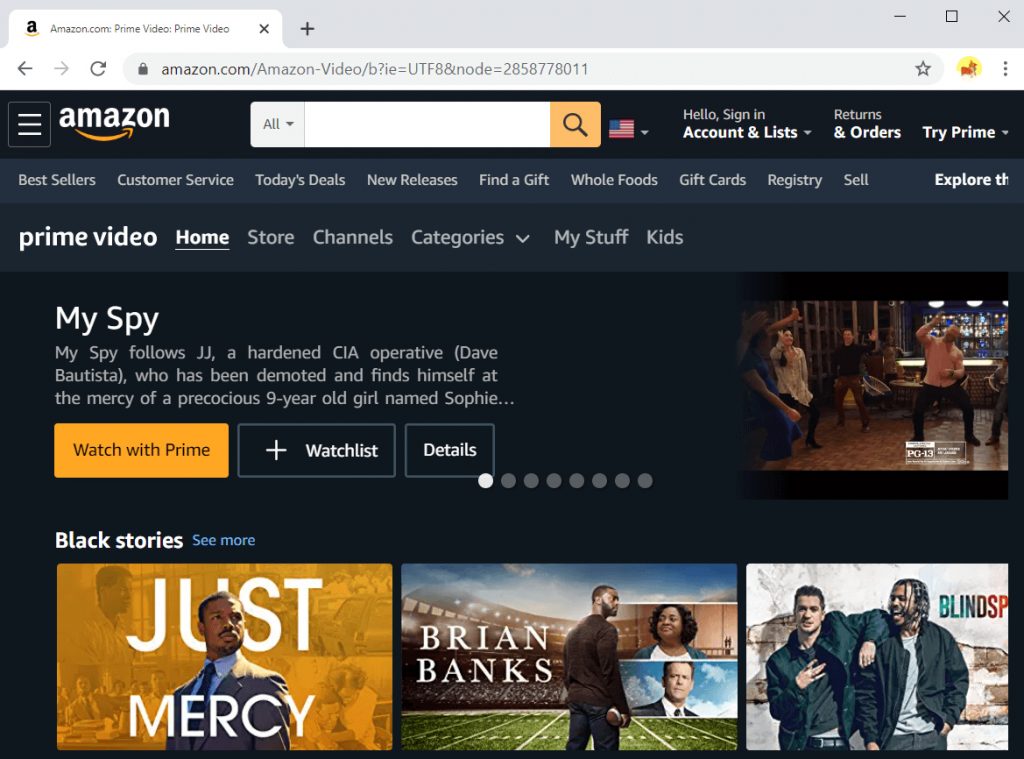Select the sixth carousel dot

click(x=600, y=481)
